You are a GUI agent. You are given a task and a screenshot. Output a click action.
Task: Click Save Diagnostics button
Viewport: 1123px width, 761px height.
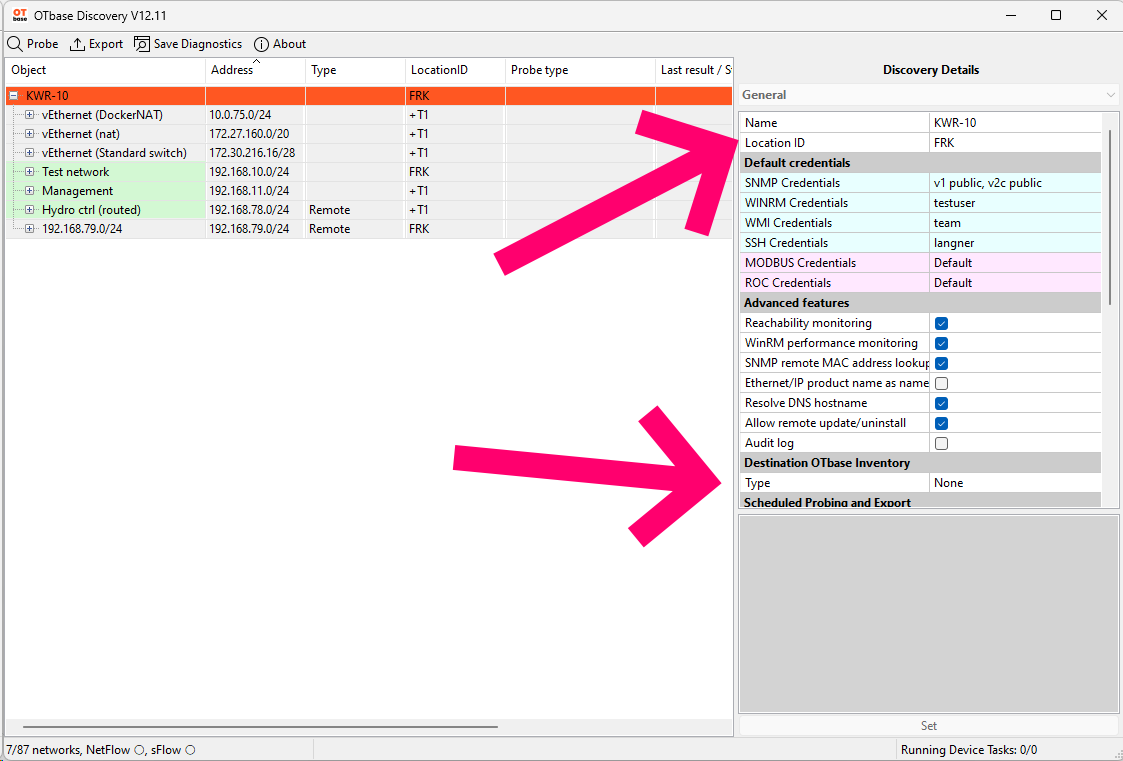(x=188, y=44)
